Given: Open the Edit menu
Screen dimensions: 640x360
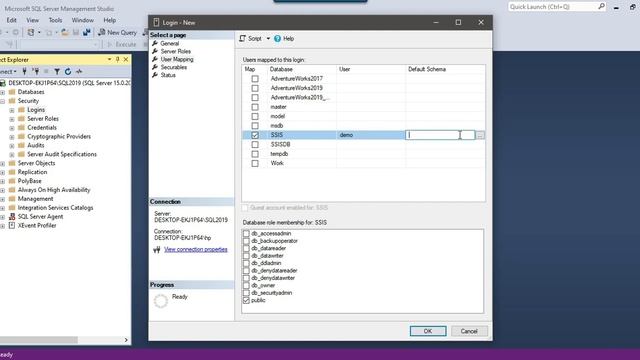Looking at the screenshot, I should click(x=11, y=20).
